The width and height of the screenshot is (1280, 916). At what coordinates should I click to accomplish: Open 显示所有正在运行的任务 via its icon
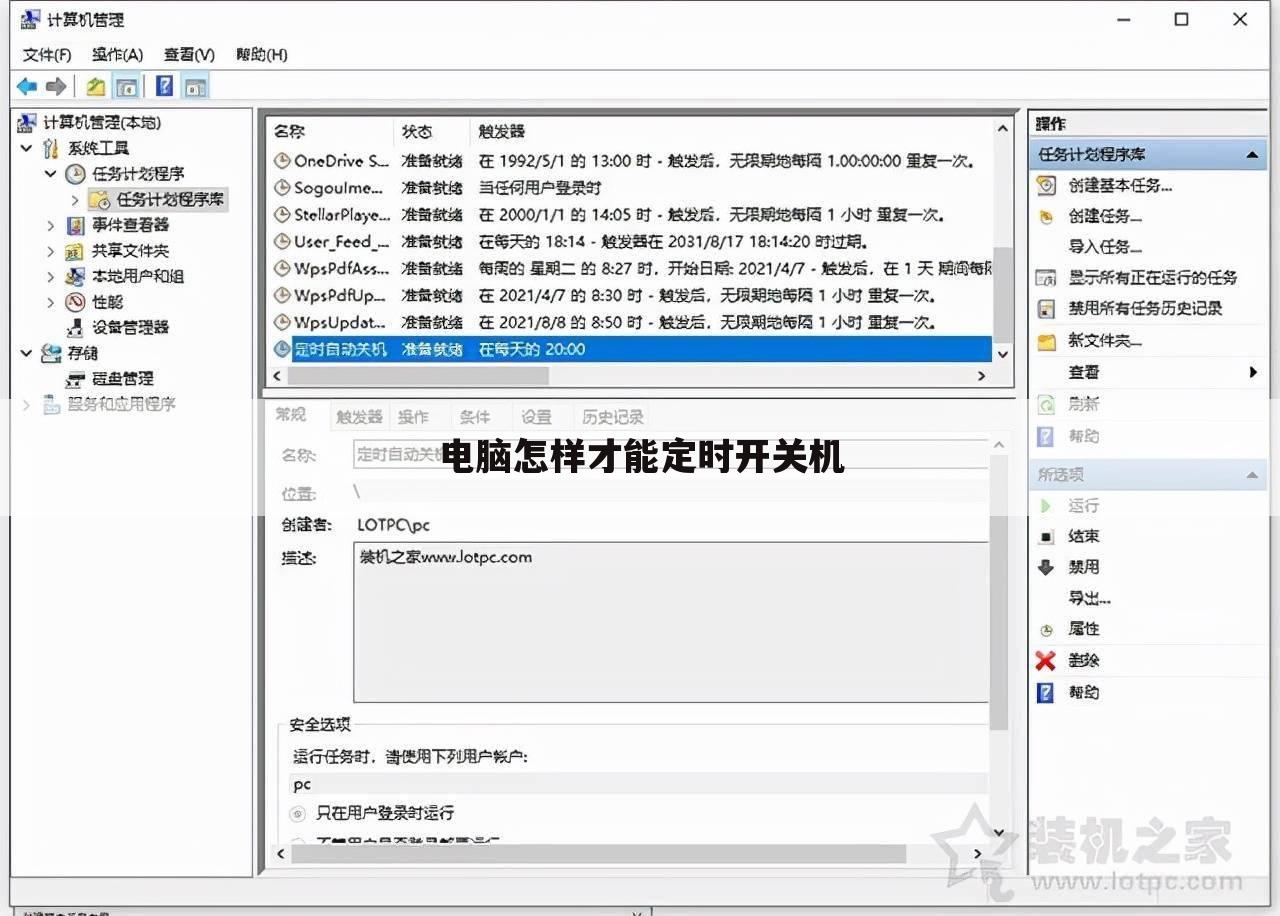[x=1045, y=278]
